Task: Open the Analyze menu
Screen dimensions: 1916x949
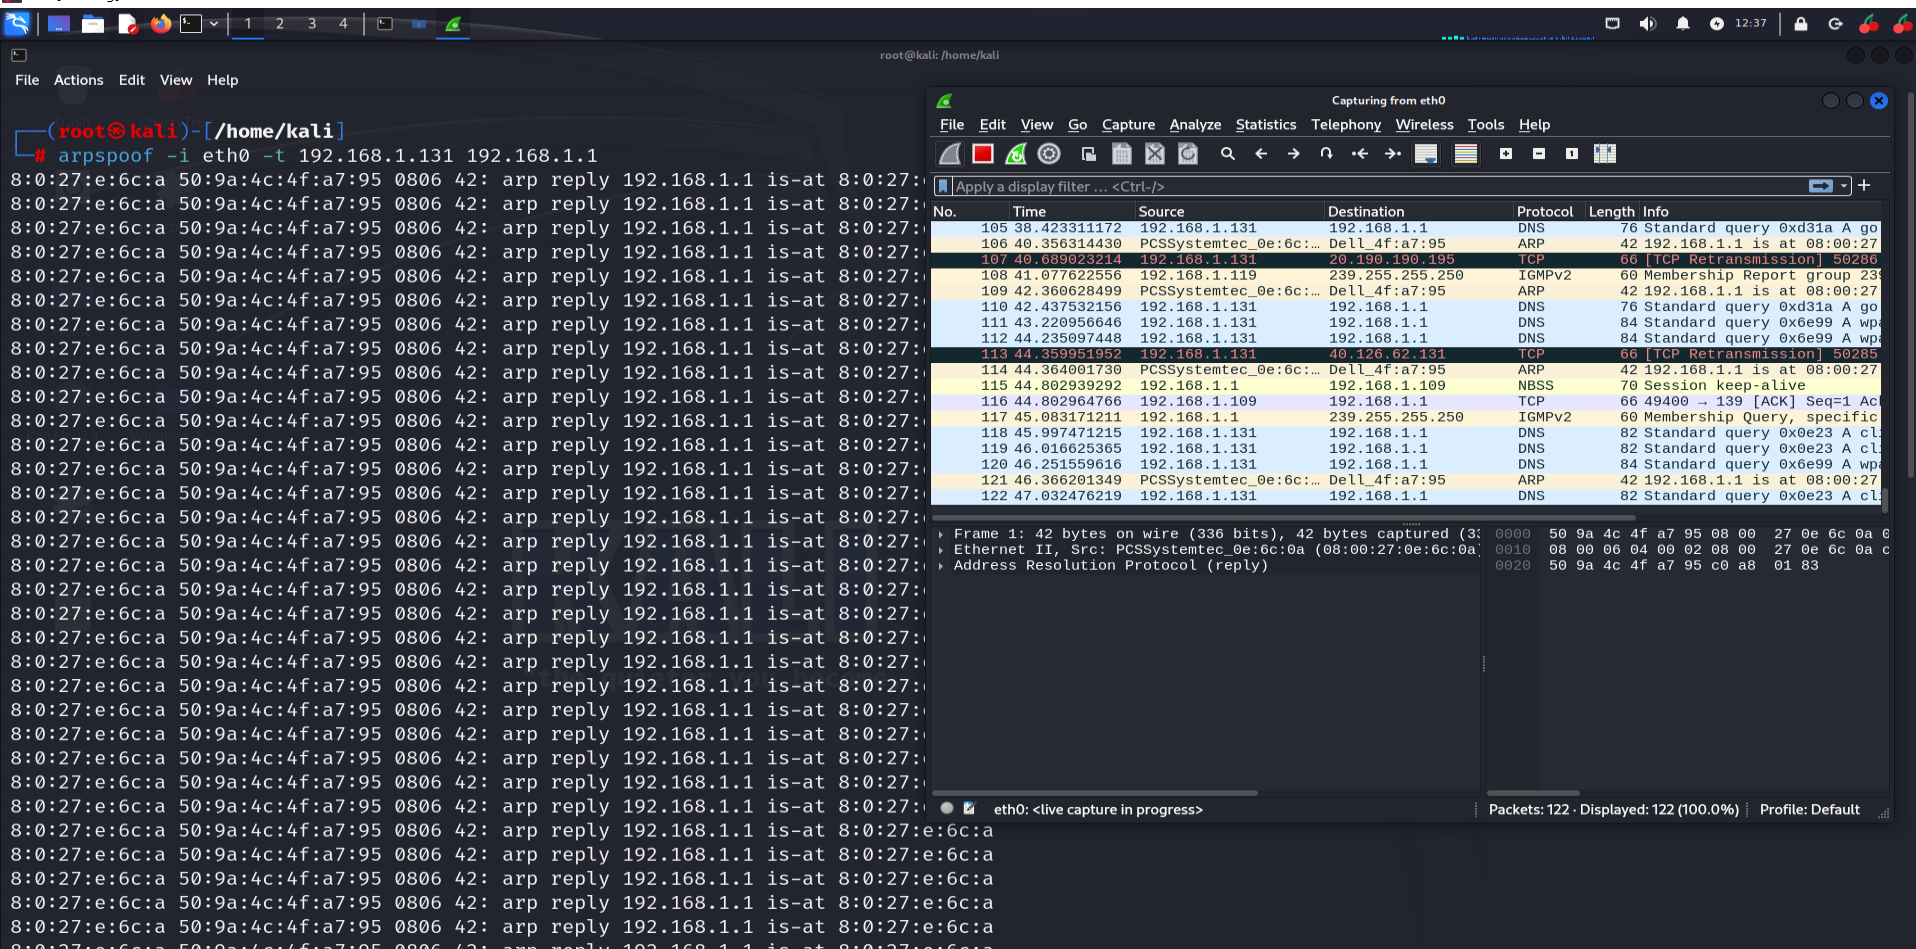Action: tap(1195, 125)
